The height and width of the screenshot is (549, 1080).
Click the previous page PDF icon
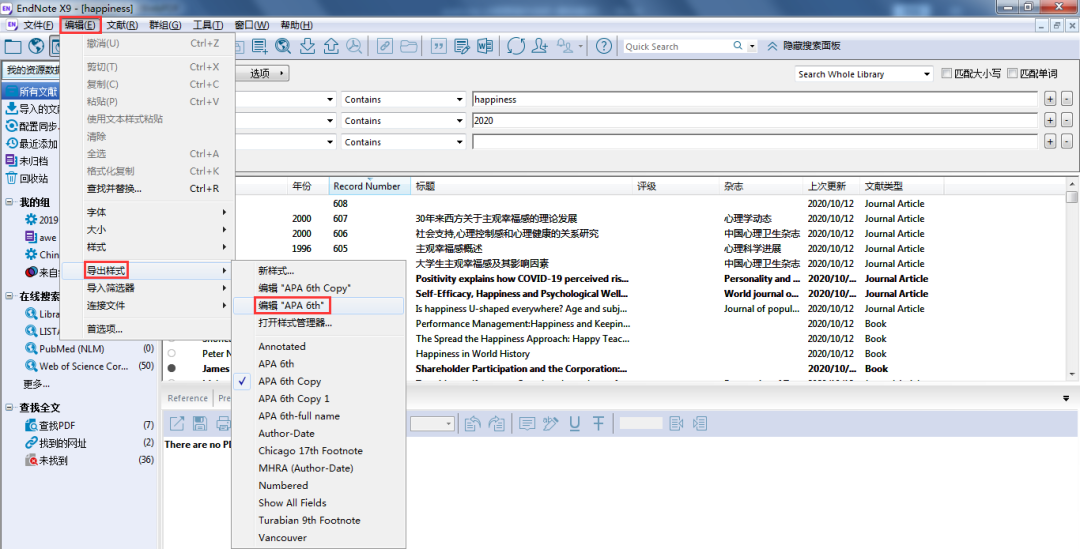[676, 424]
